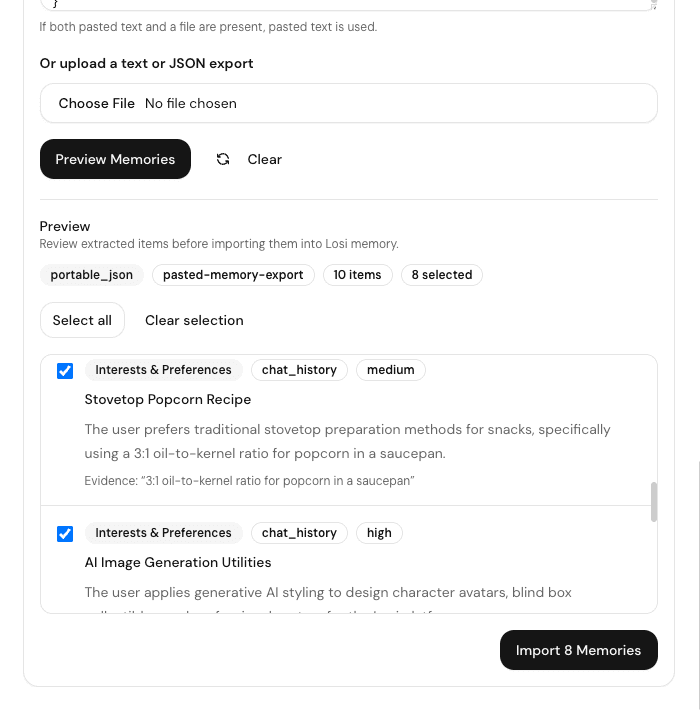Screen dimensions: 700x710
Task: Click the portable_json tag chip
Action: (91, 275)
